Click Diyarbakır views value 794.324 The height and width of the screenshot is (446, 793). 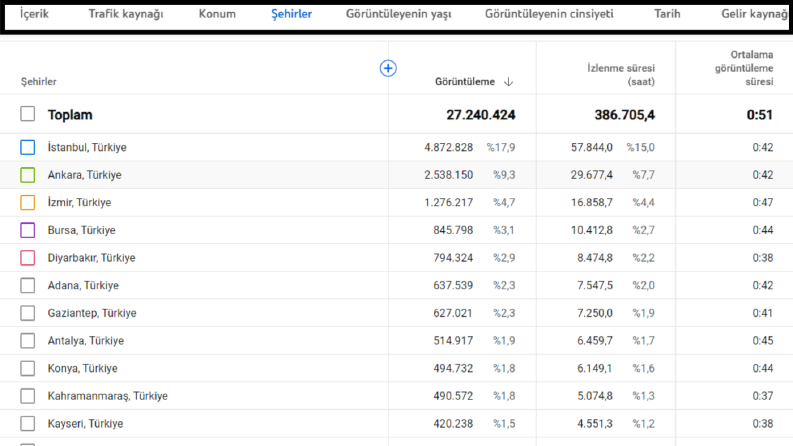click(x=453, y=258)
